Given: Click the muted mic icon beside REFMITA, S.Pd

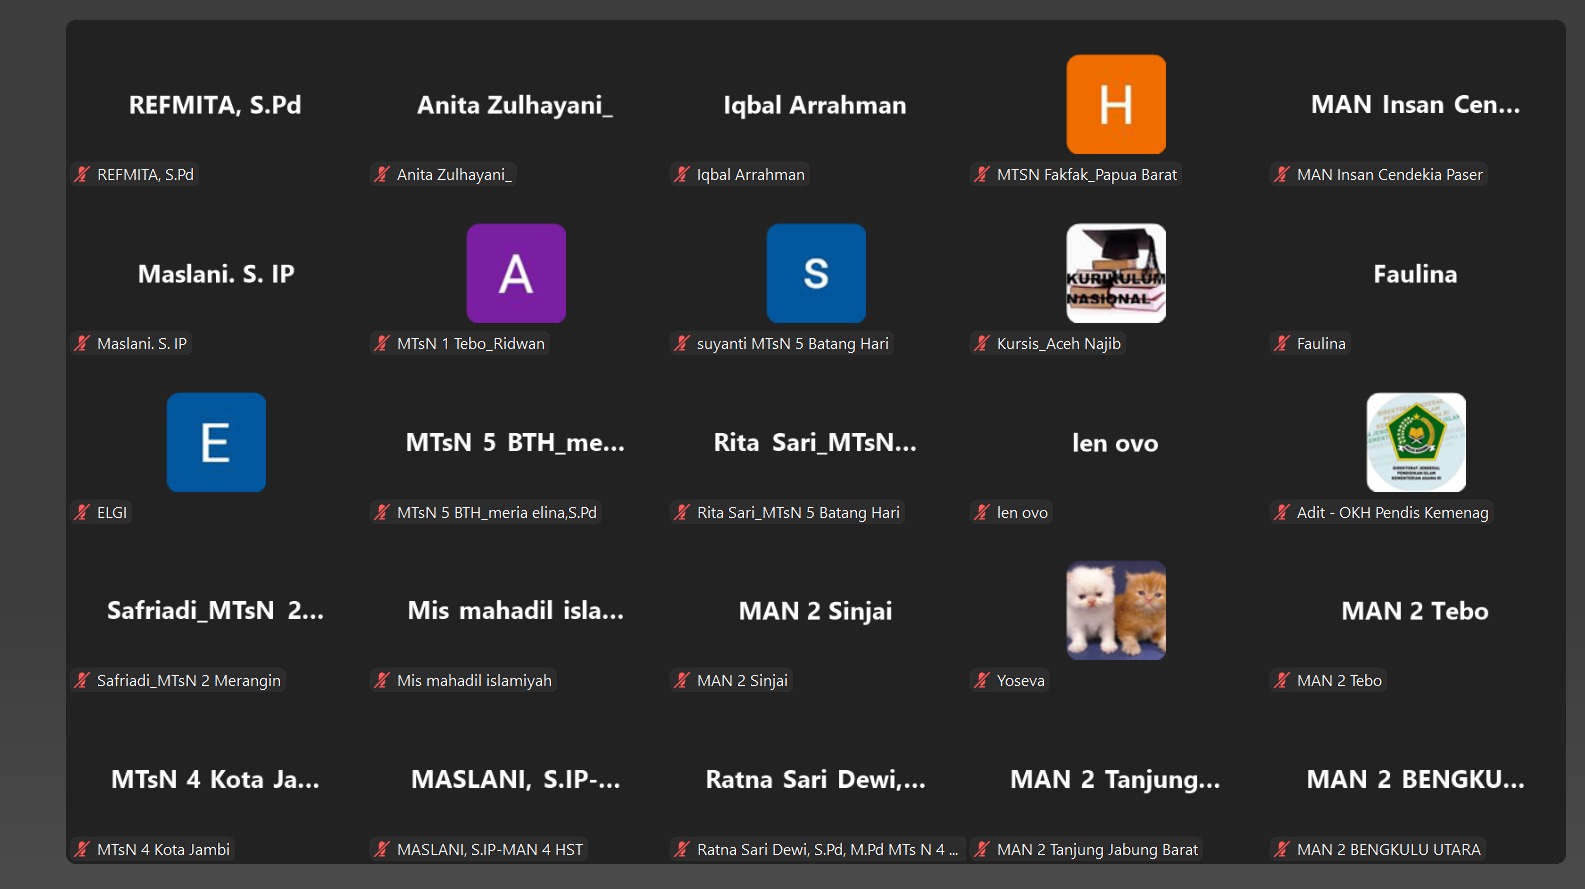Looking at the screenshot, I should tap(82, 174).
